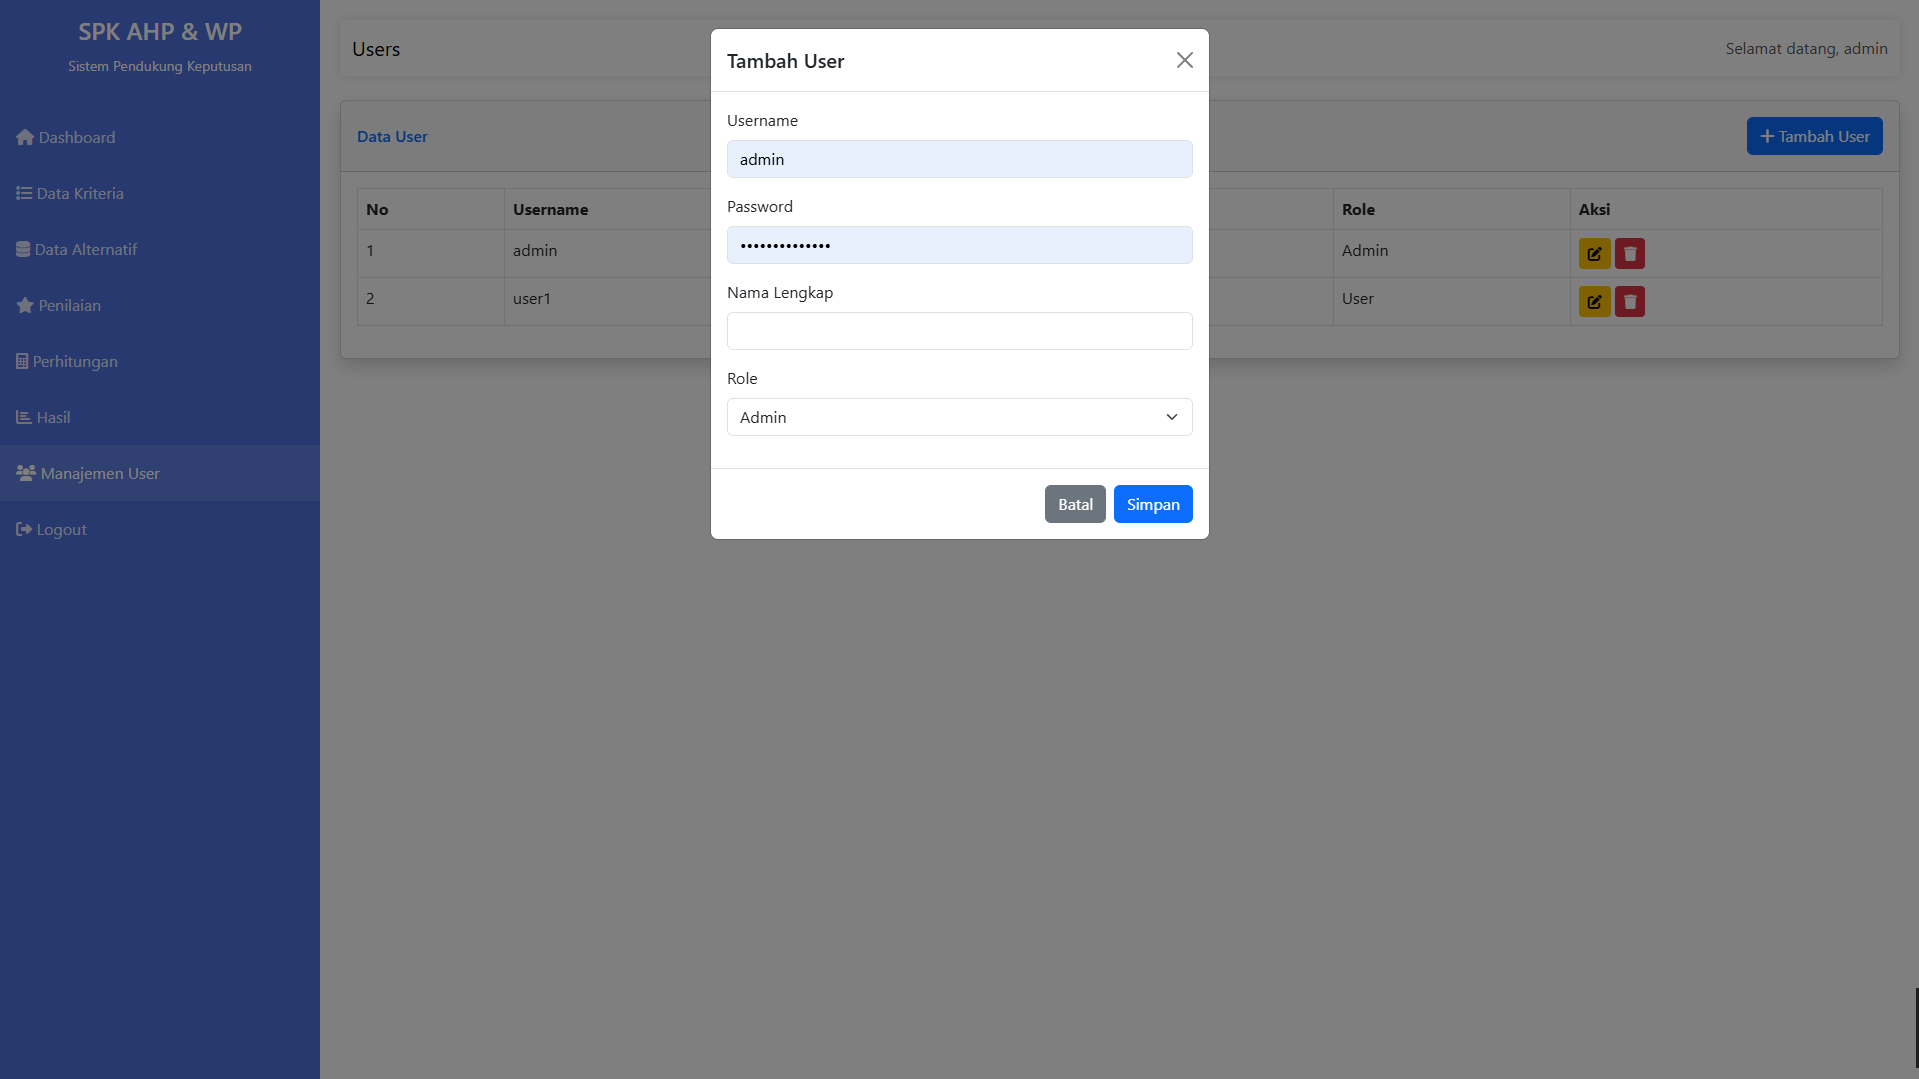Click the 'user1' username table cell
Image resolution: width=1919 pixels, height=1079 pixels.
click(532, 298)
